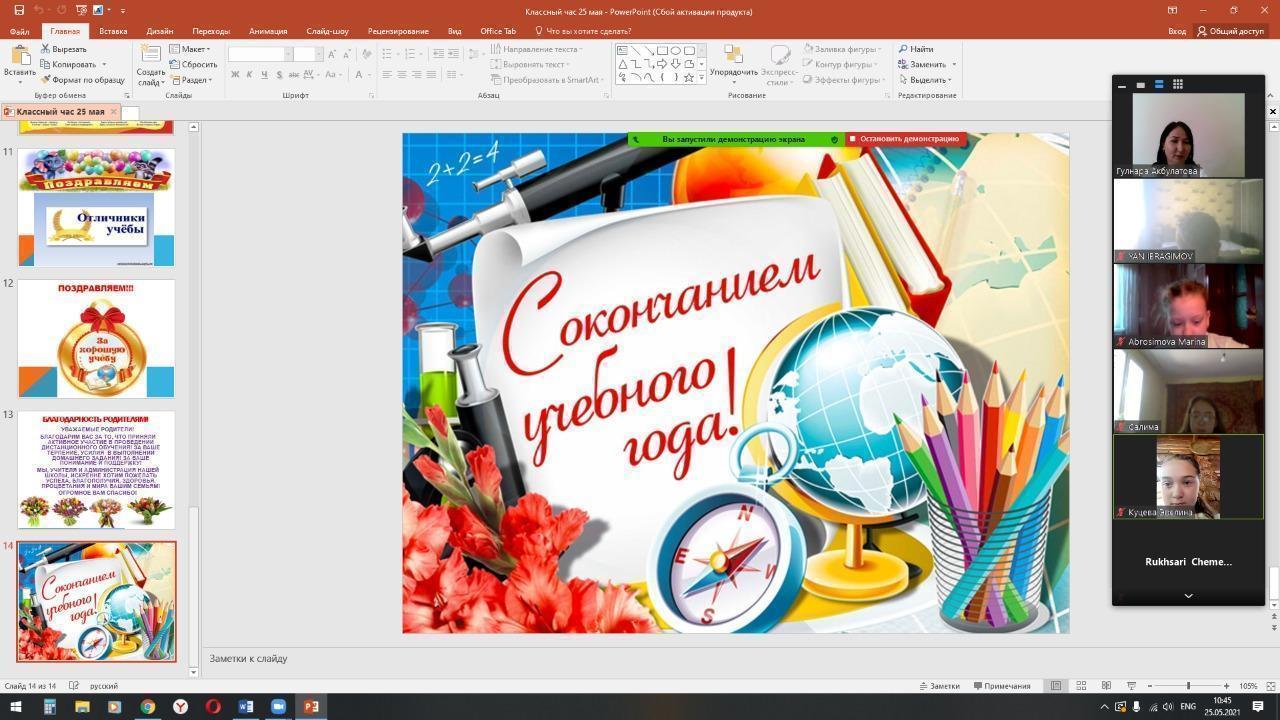The width and height of the screenshot is (1280, 720).
Task: Click the Save icon in quick access toolbar
Action: click(17, 10)
